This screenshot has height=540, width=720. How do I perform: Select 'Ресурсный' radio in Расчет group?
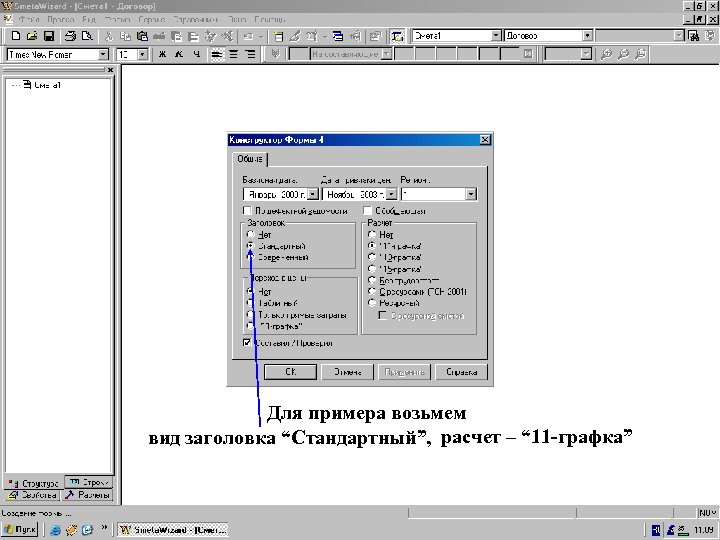coord(372,303)
